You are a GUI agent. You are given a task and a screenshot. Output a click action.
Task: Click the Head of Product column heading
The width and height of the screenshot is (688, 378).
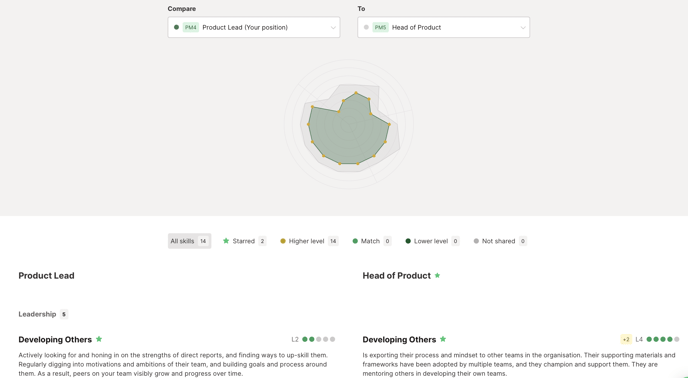tap(397, 276)
